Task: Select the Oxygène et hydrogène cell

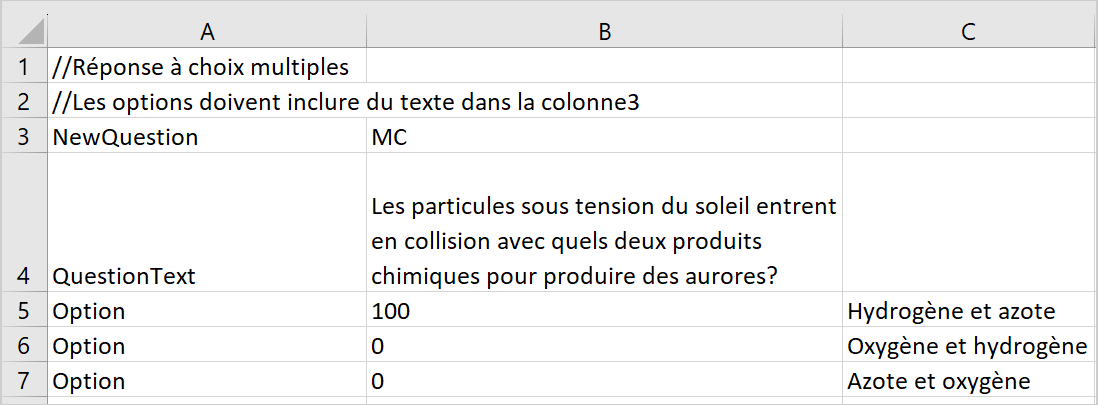Action: [x=970, y=345]
